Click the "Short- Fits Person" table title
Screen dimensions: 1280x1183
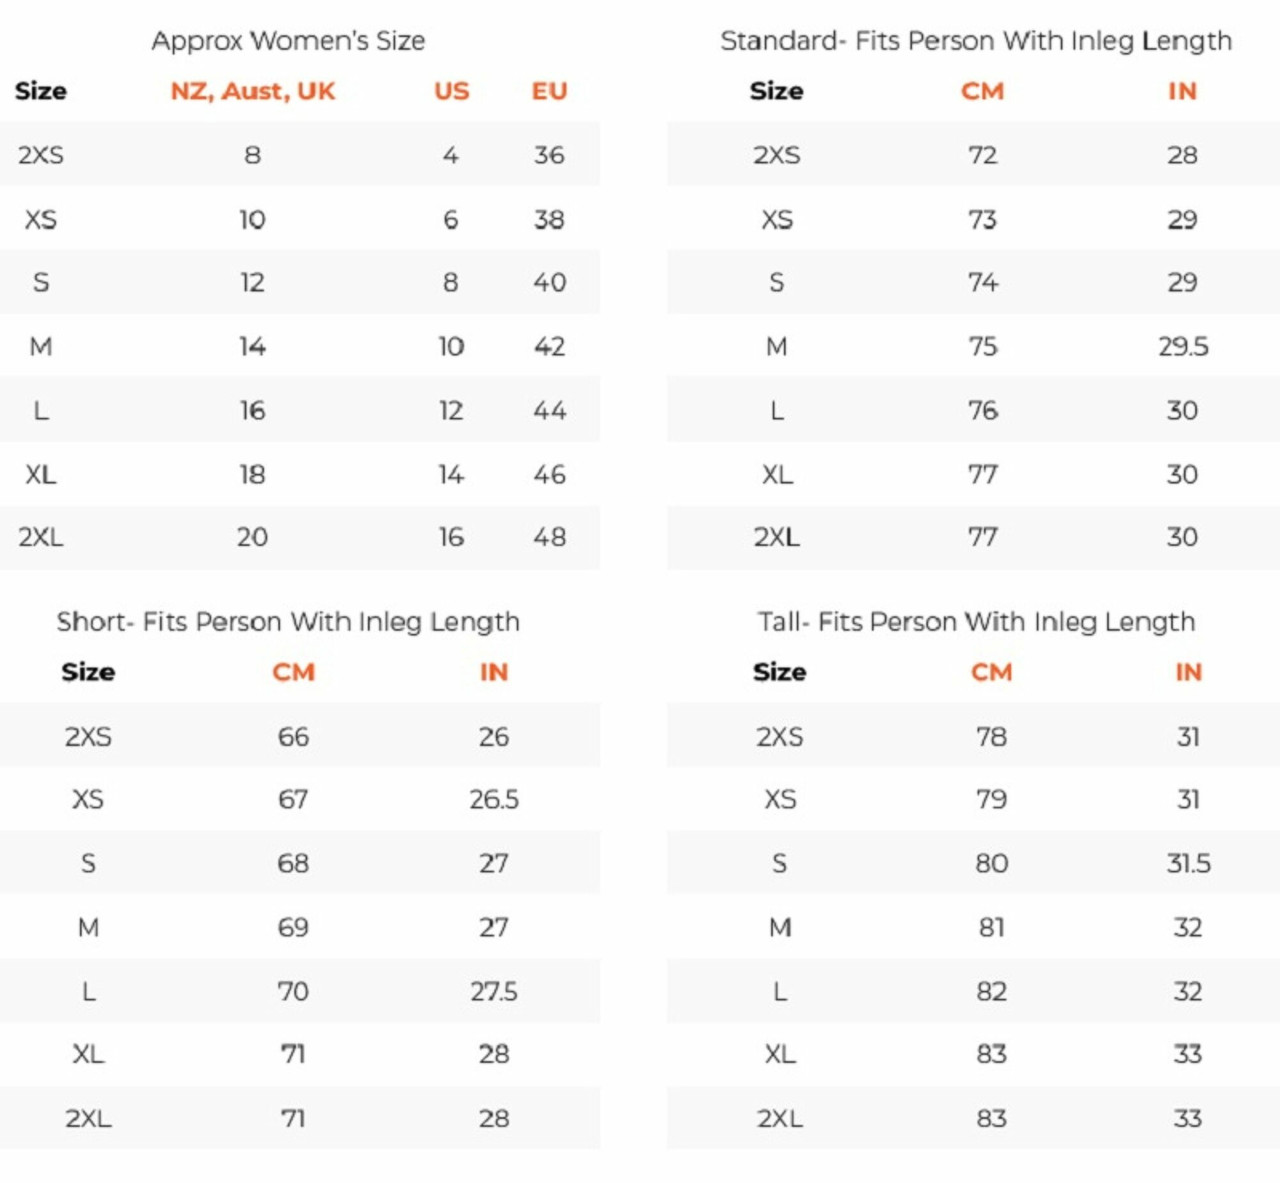[288, 622]
